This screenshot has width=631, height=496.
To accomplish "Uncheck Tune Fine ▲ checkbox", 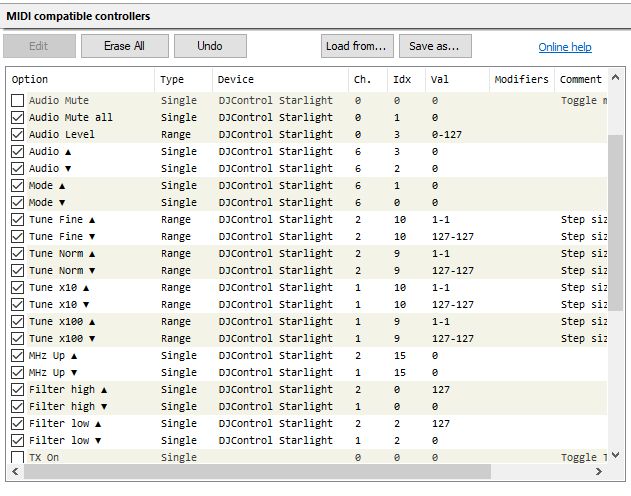I will coord(17,219).
